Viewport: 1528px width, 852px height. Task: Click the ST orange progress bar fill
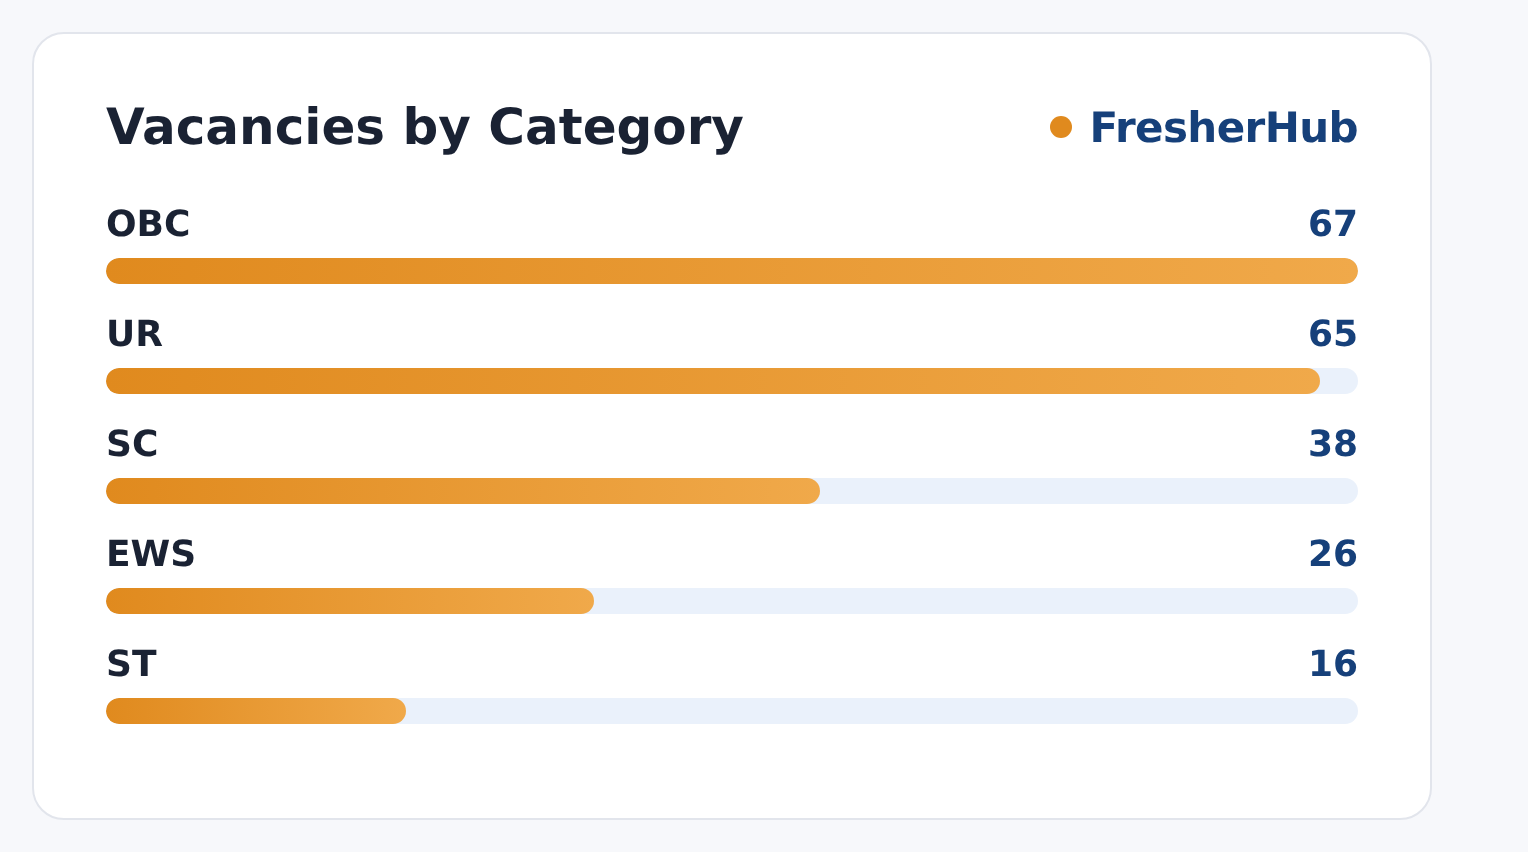tap(256, 711)
